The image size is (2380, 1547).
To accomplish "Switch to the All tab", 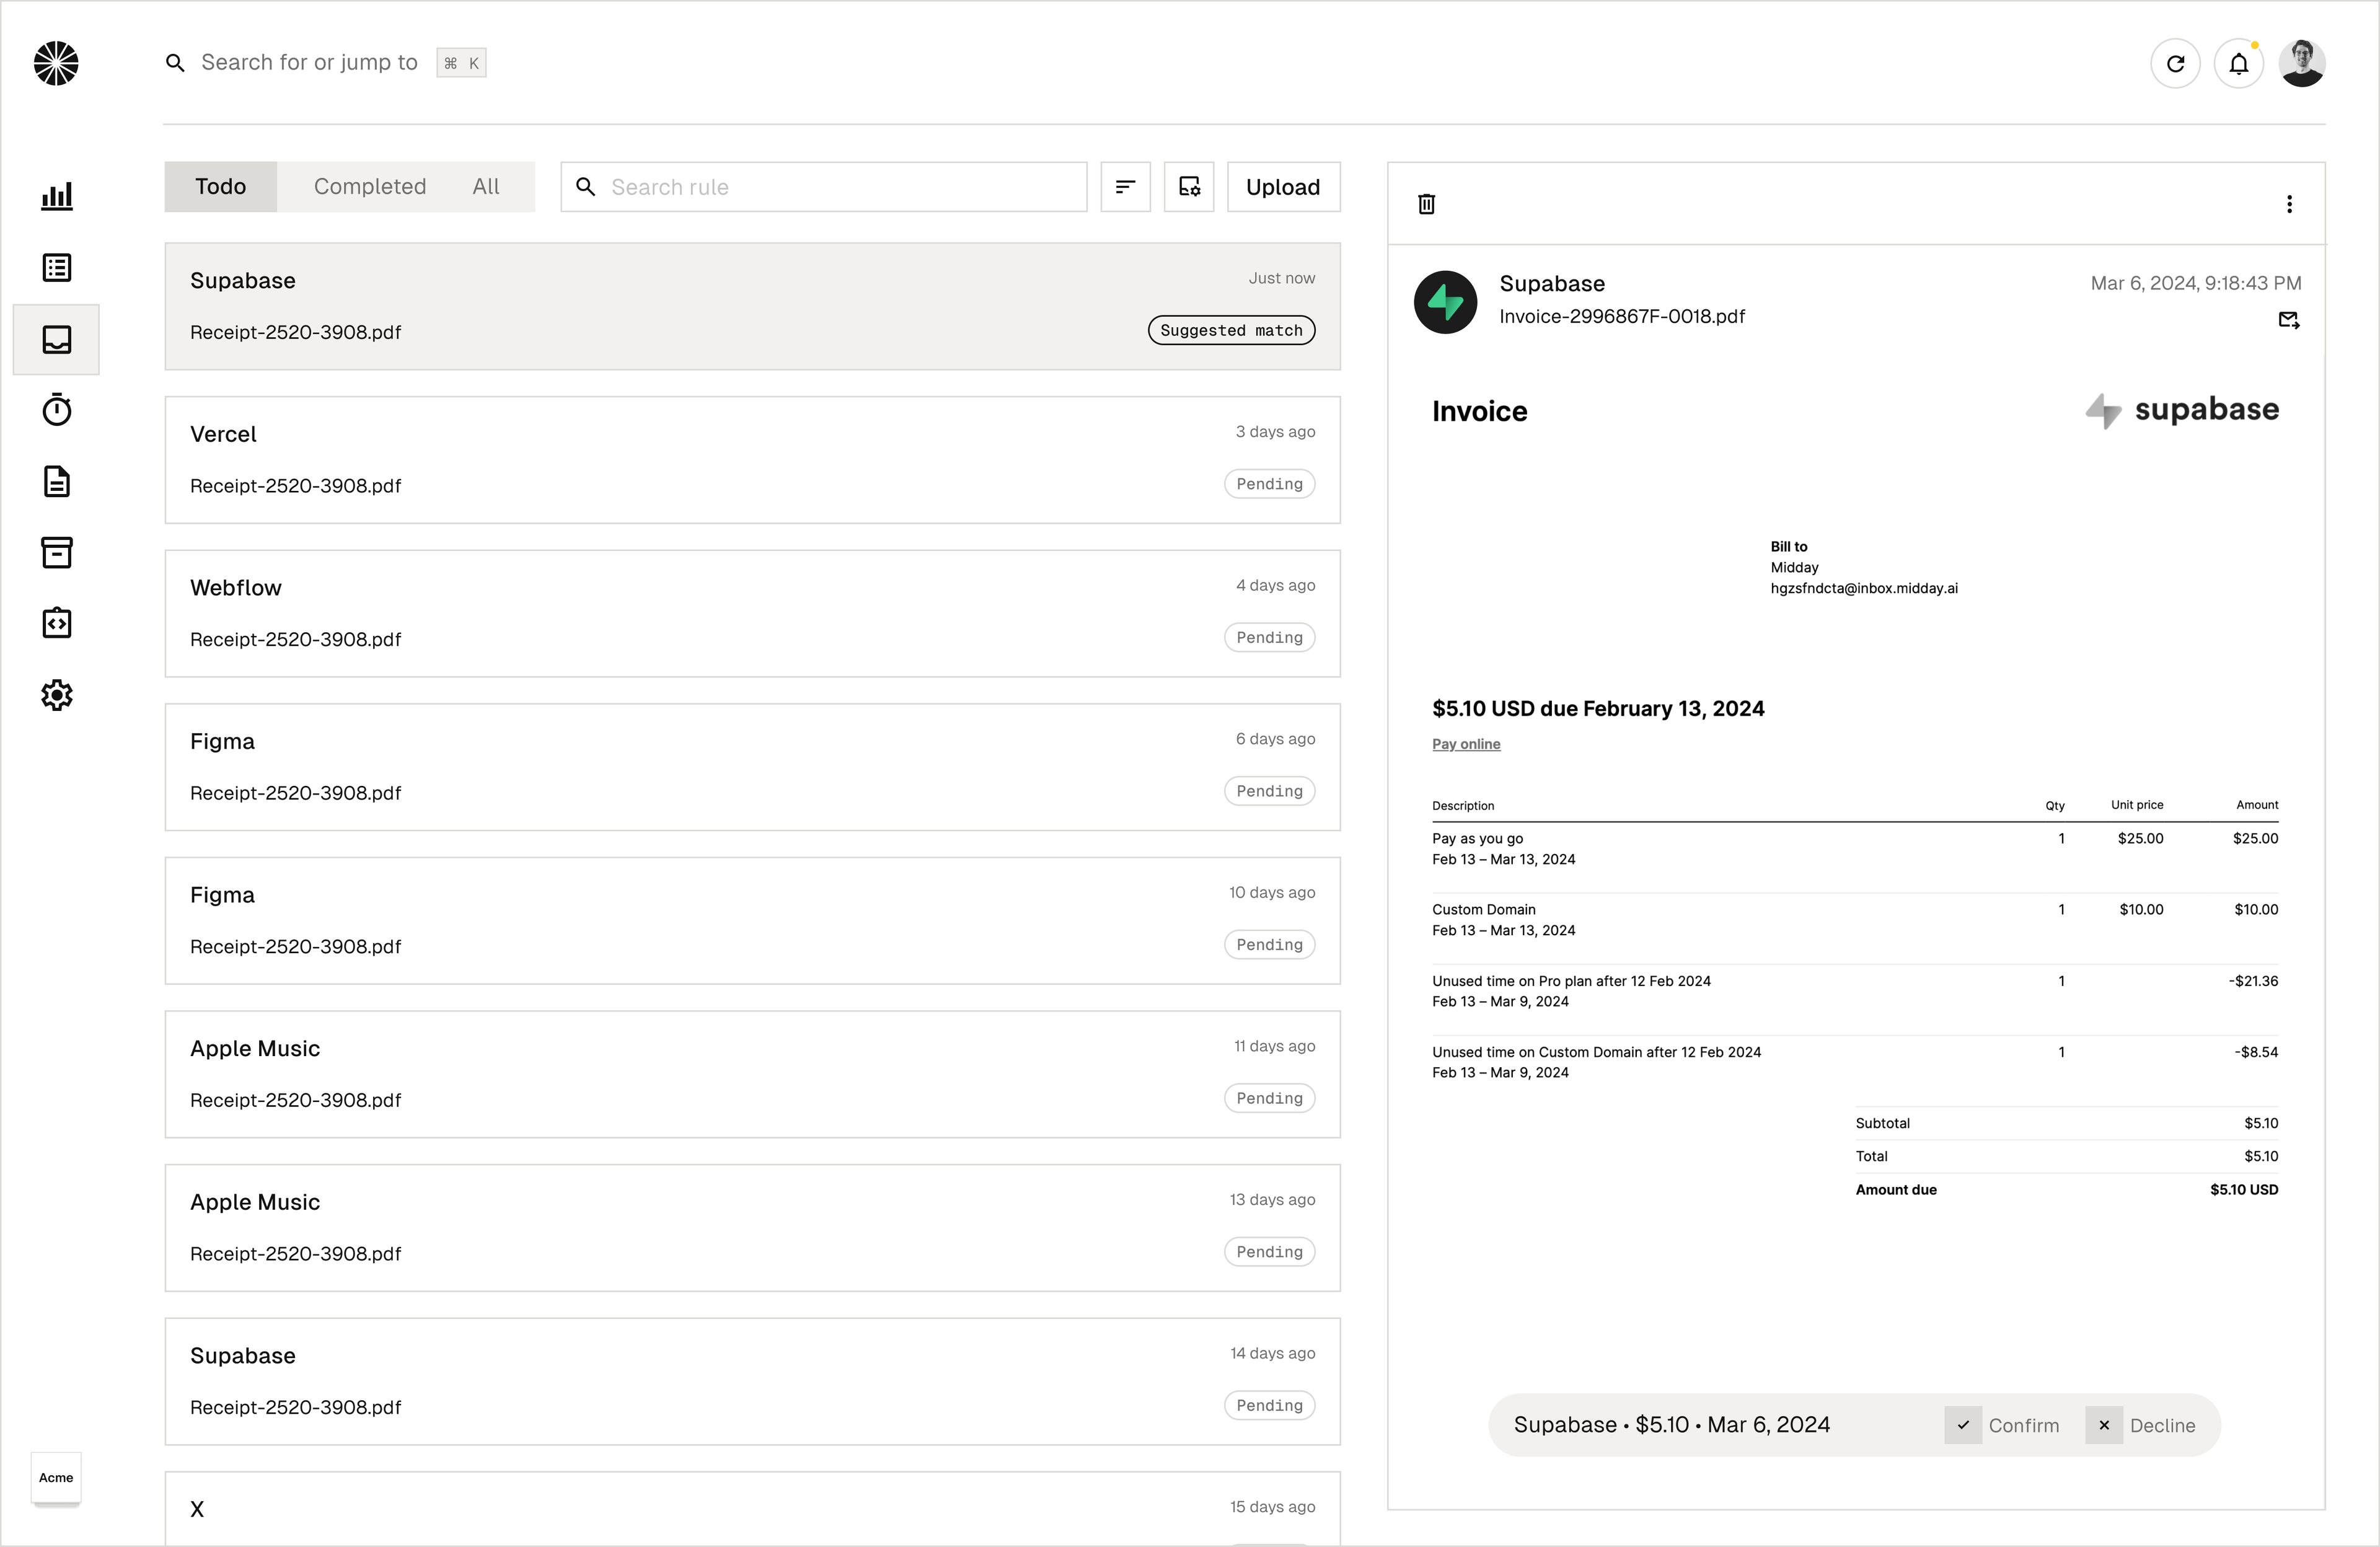I will pyautogui.click(x=486, y=187).
